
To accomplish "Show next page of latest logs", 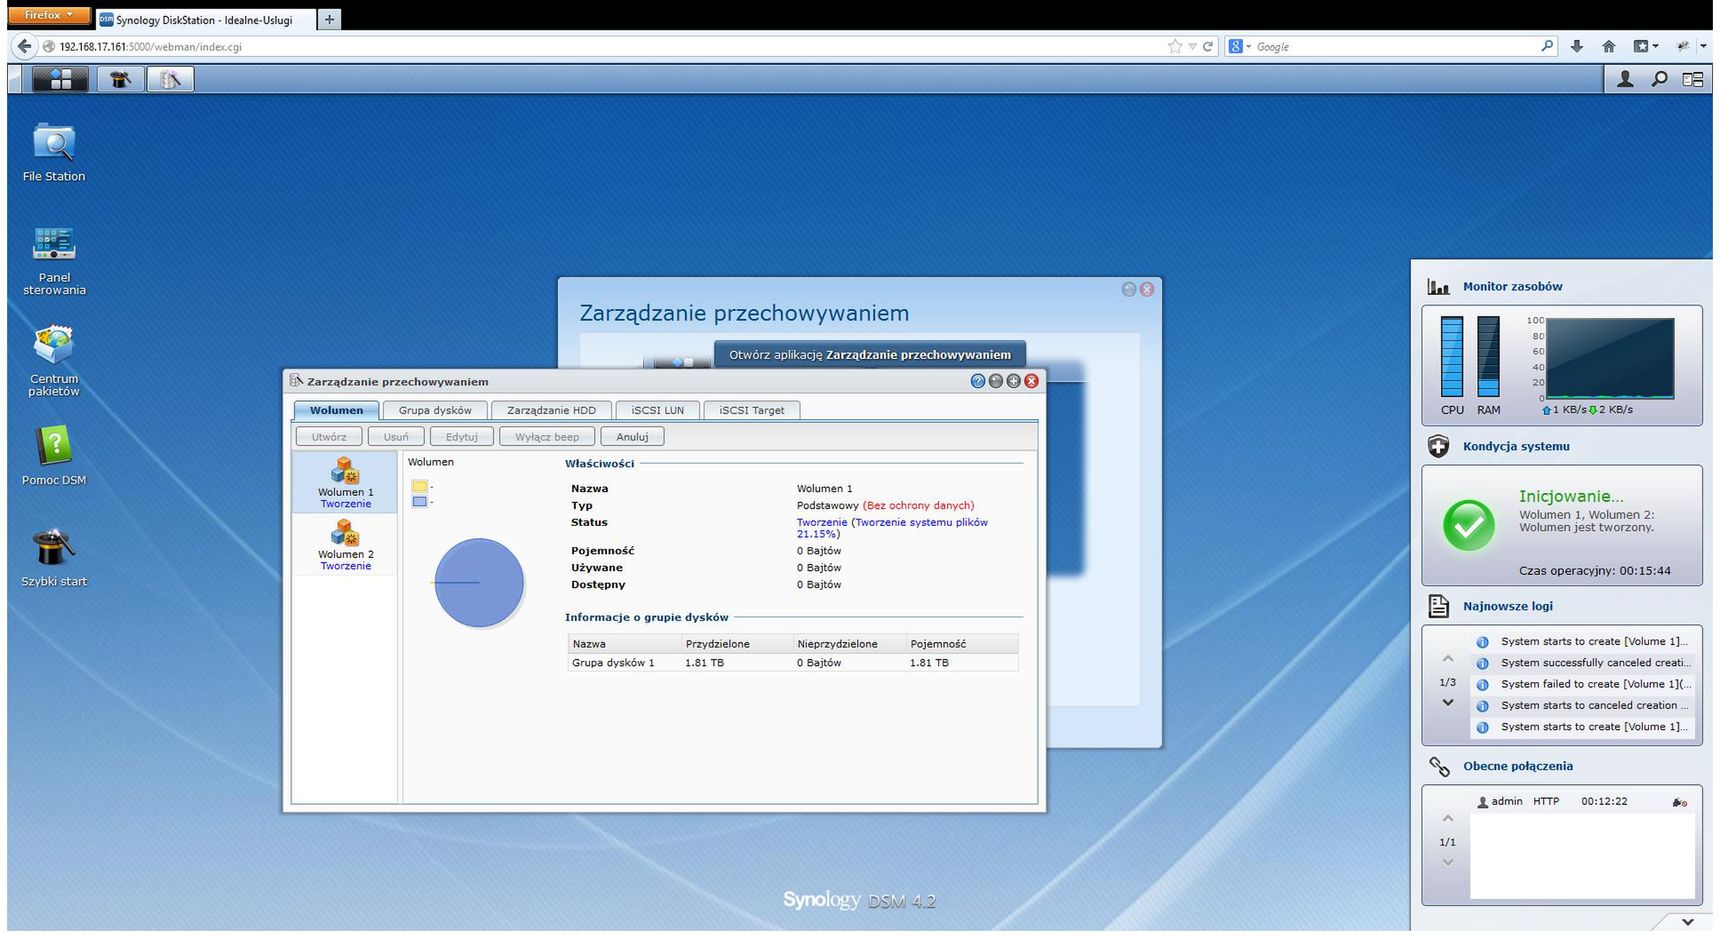I will (x=1447, y=703).
